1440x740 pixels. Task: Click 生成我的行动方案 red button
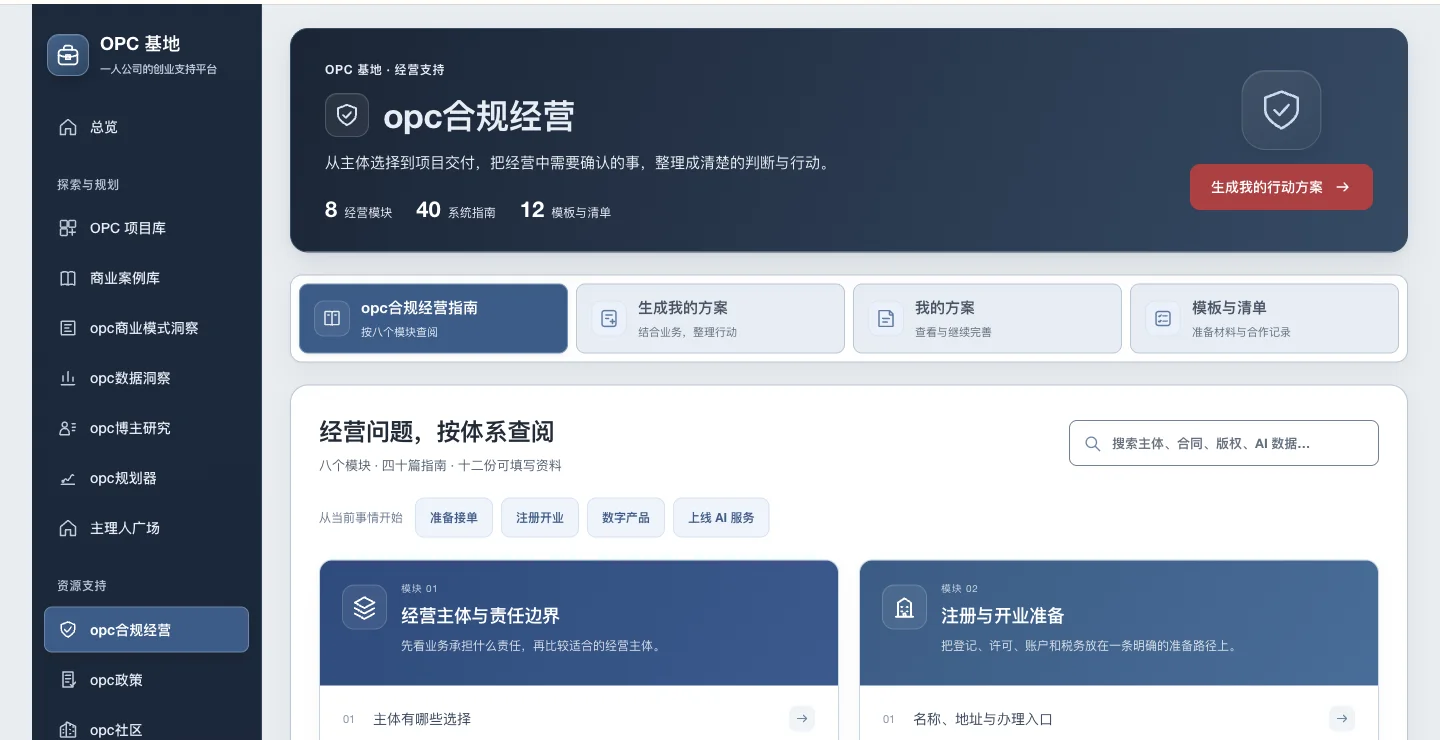[1281, 187]
